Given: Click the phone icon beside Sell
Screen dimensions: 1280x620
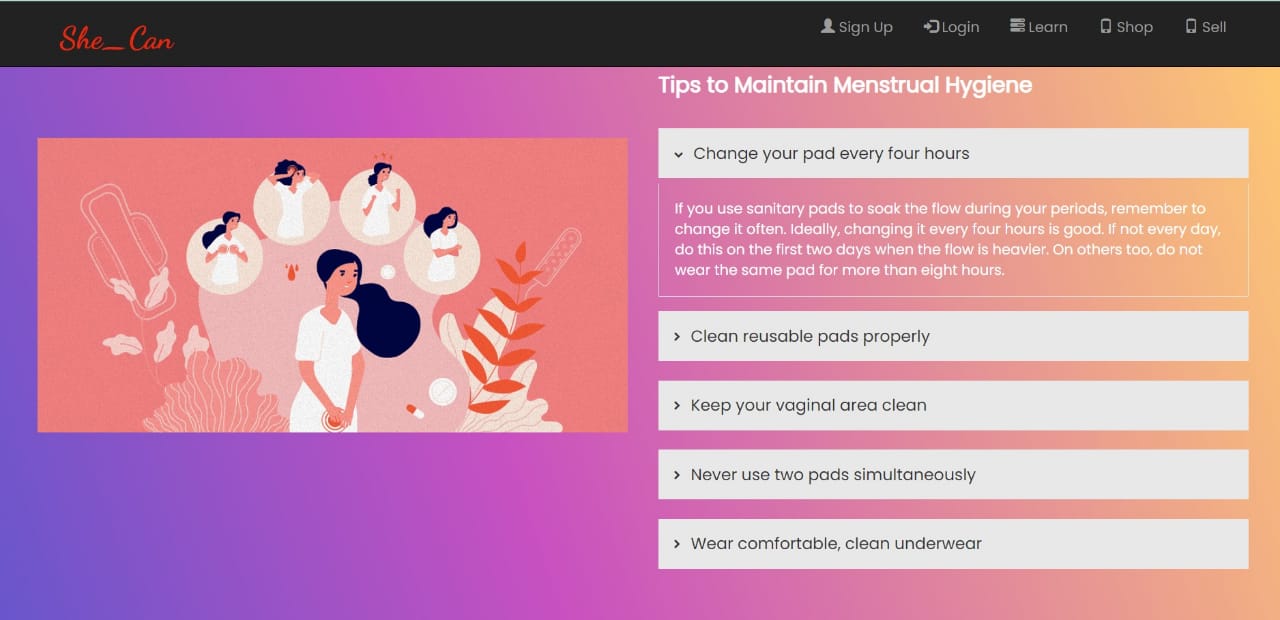Looking at the screenshot, I should click(1191, 26).
